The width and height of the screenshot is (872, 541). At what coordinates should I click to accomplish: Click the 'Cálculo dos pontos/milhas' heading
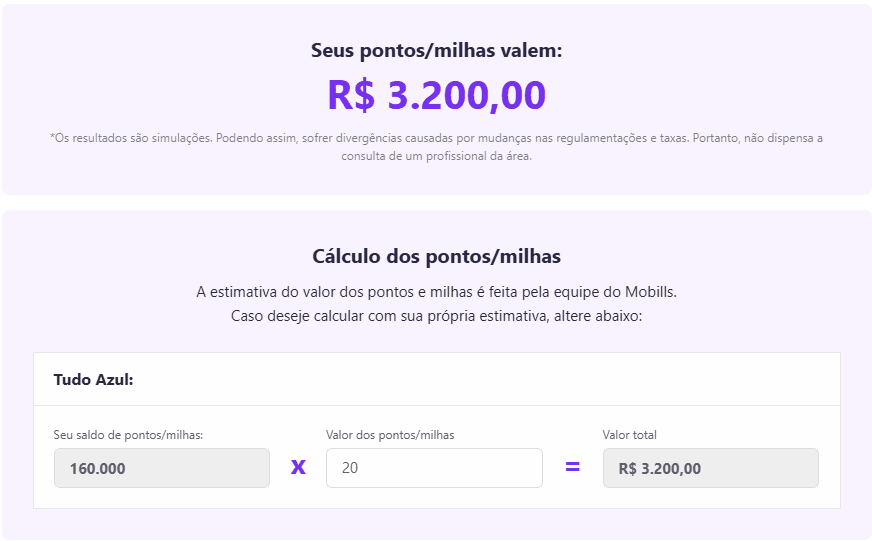(436, 257)
